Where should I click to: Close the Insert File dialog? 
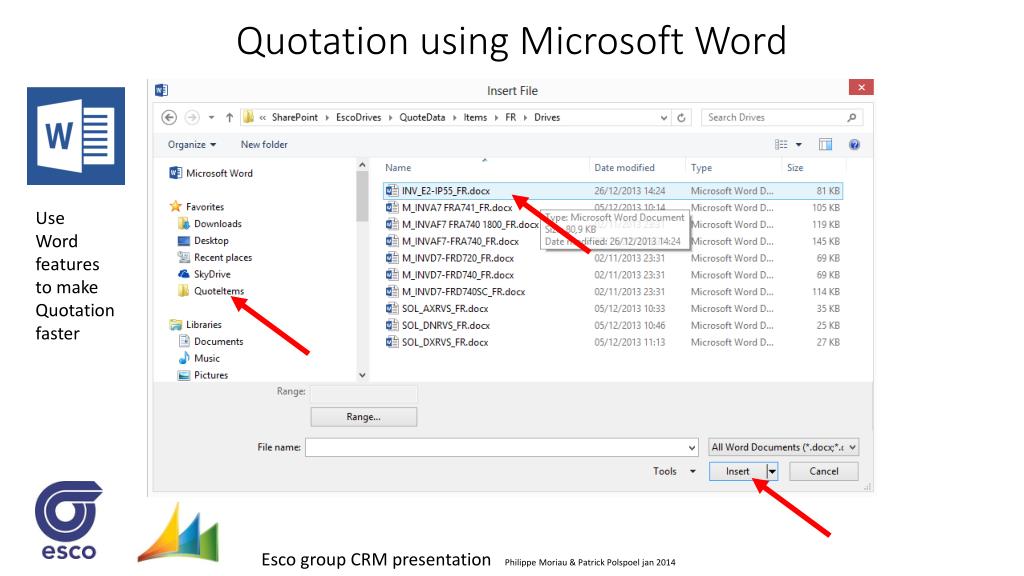[861, 87]
